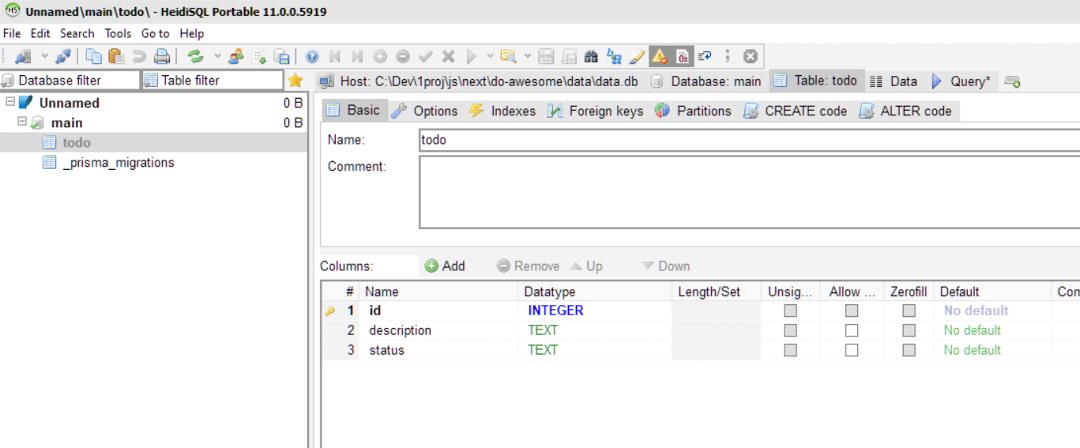This screenshot has width=1080, height=448.
Task: Click the Replace text icon
Action: (614, 56)
